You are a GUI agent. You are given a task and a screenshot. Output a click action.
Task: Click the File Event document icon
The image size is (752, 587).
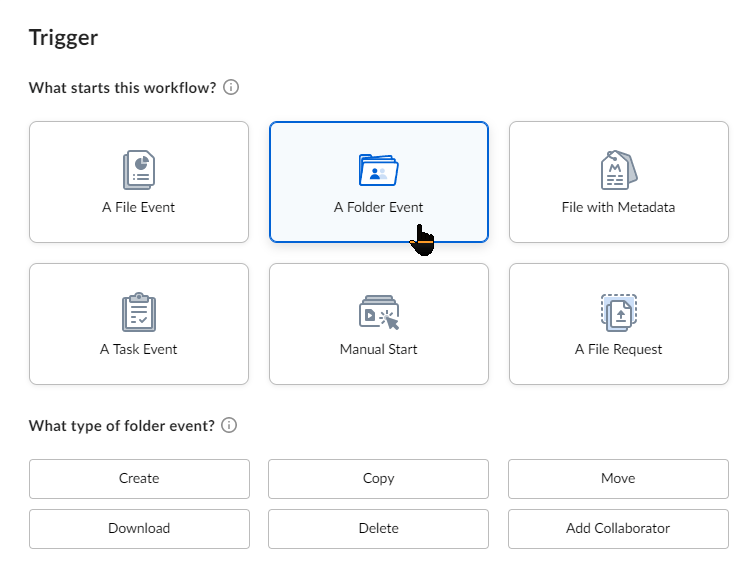139,170
